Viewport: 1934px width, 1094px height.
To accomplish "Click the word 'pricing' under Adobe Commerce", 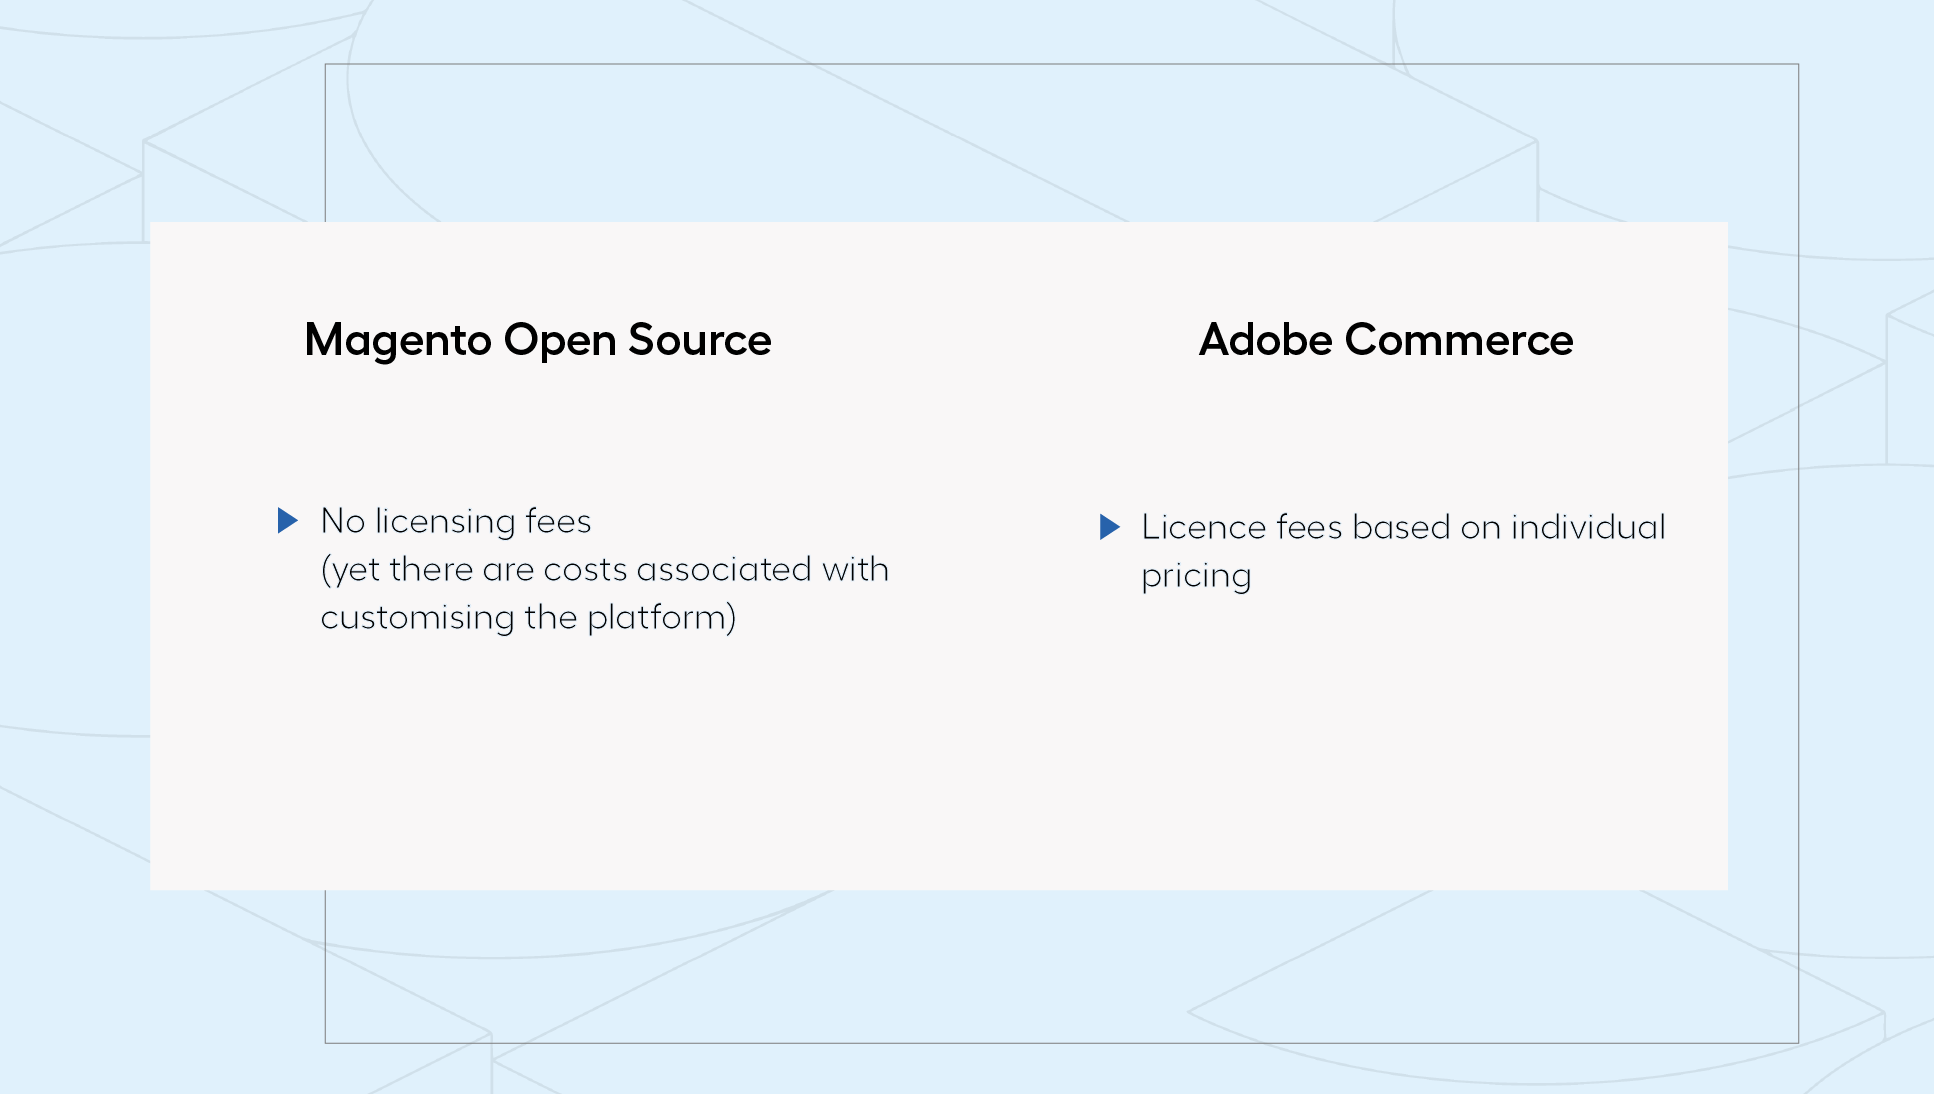I will [1196, 577].
